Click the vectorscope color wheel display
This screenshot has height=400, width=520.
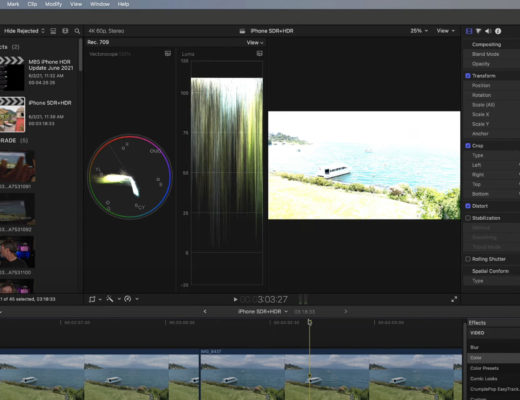coord(130,177)
